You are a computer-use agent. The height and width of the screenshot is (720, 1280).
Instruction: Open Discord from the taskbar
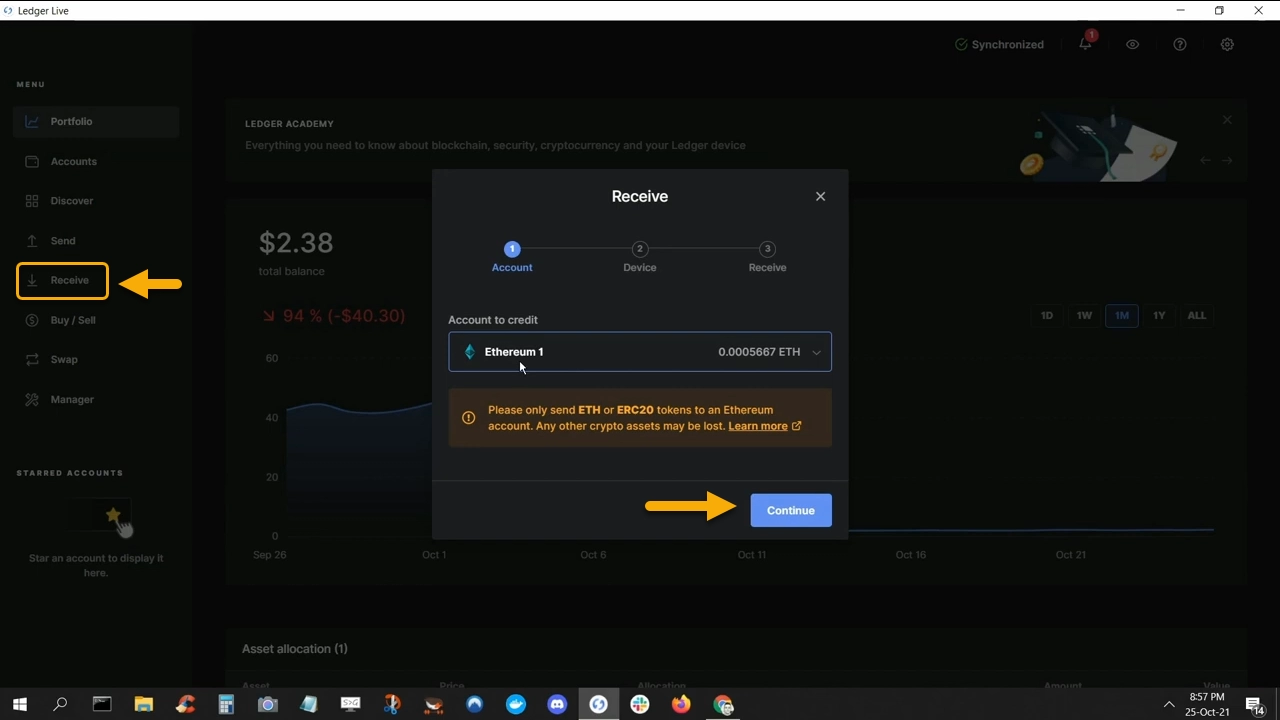tap(557, 704)
